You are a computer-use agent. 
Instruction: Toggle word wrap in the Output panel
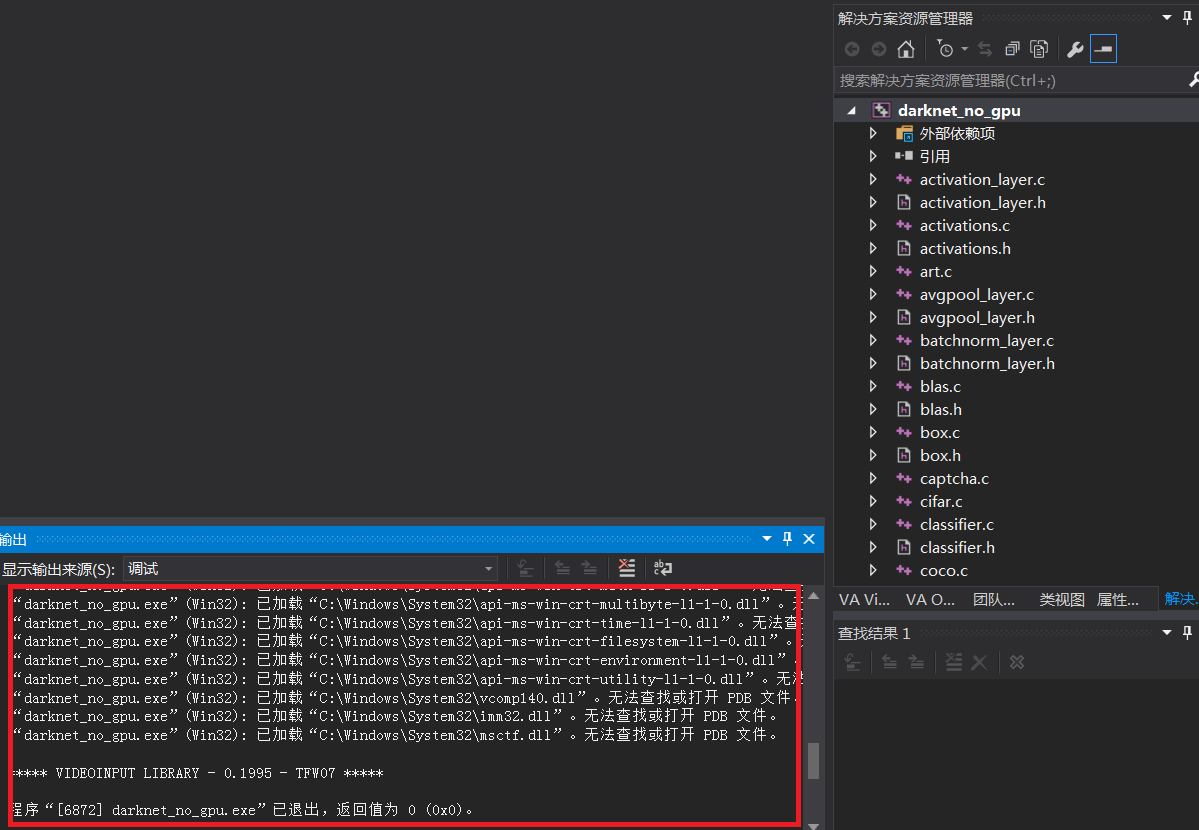click(663, 568)
